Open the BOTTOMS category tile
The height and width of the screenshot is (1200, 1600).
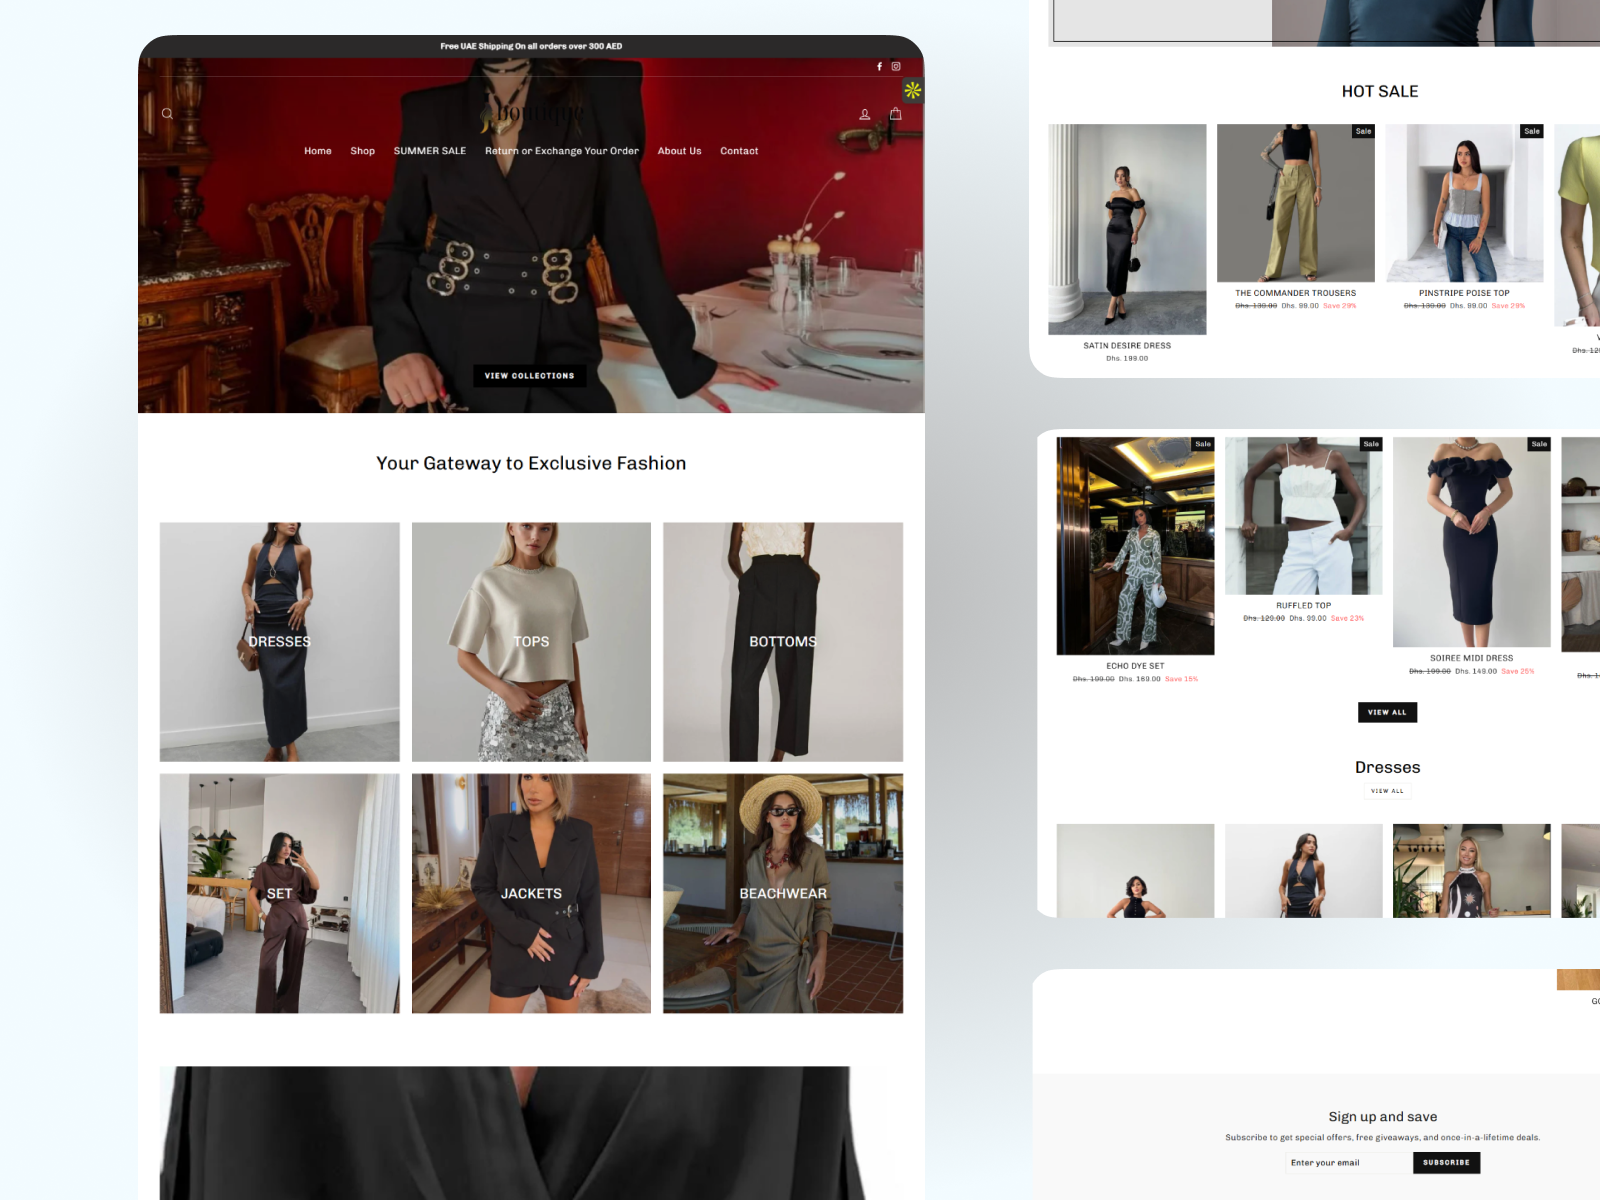click(x=783, y=642)
